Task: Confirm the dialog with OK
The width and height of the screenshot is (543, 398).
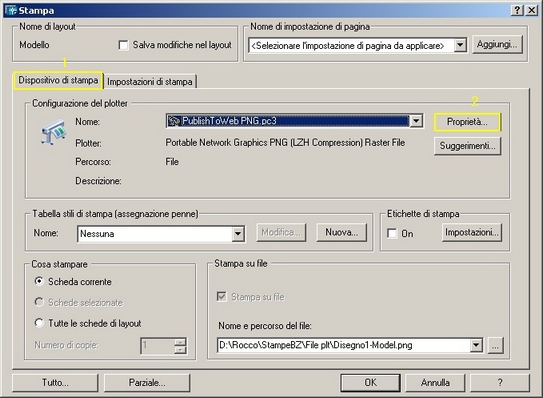Action: tap(370, 383)
